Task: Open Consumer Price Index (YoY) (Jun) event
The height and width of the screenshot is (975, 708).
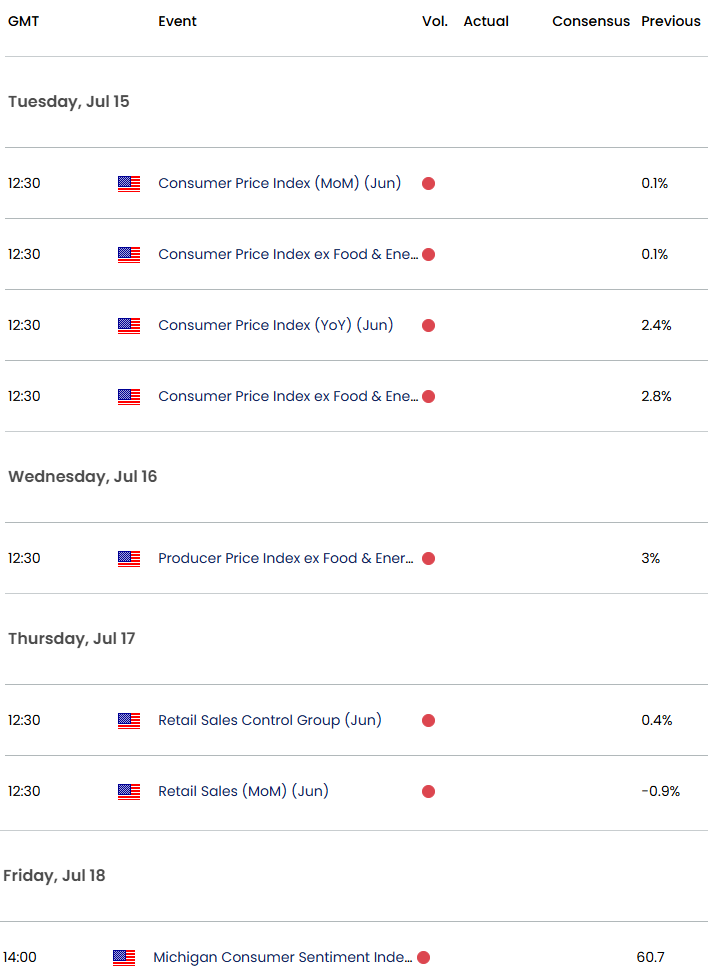Action: pyautogui.click(x=275, y=325)
